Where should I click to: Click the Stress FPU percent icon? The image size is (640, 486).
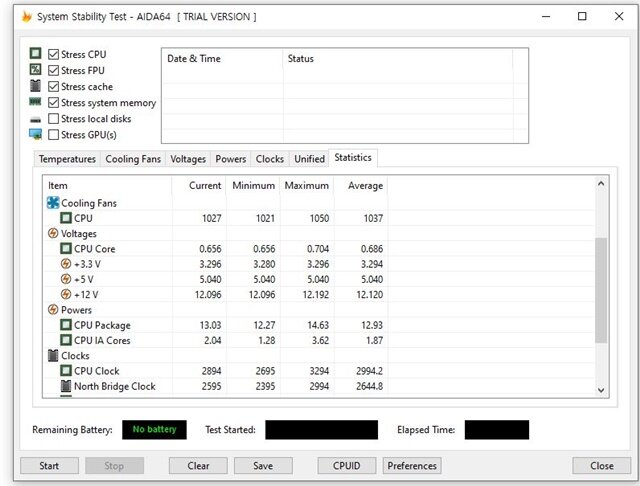36,70
